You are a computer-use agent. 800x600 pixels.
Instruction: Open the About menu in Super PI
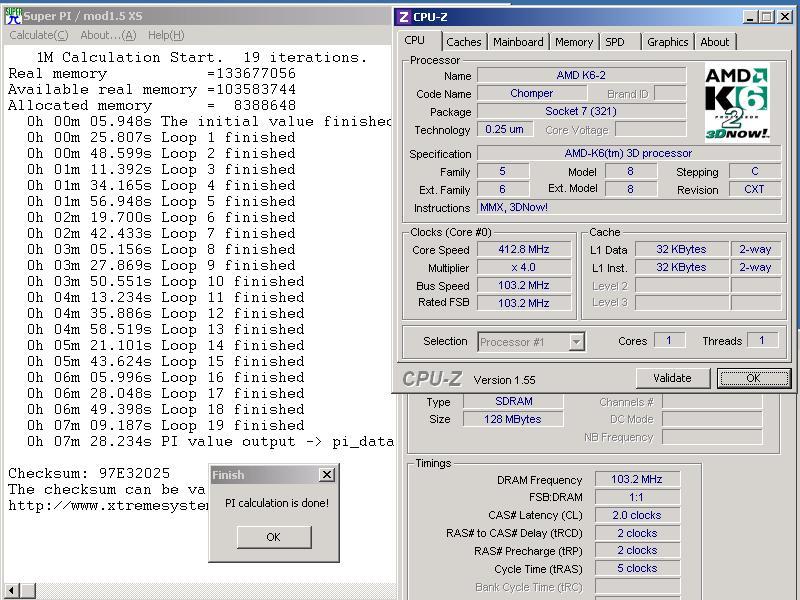click(x=108, y=35)
